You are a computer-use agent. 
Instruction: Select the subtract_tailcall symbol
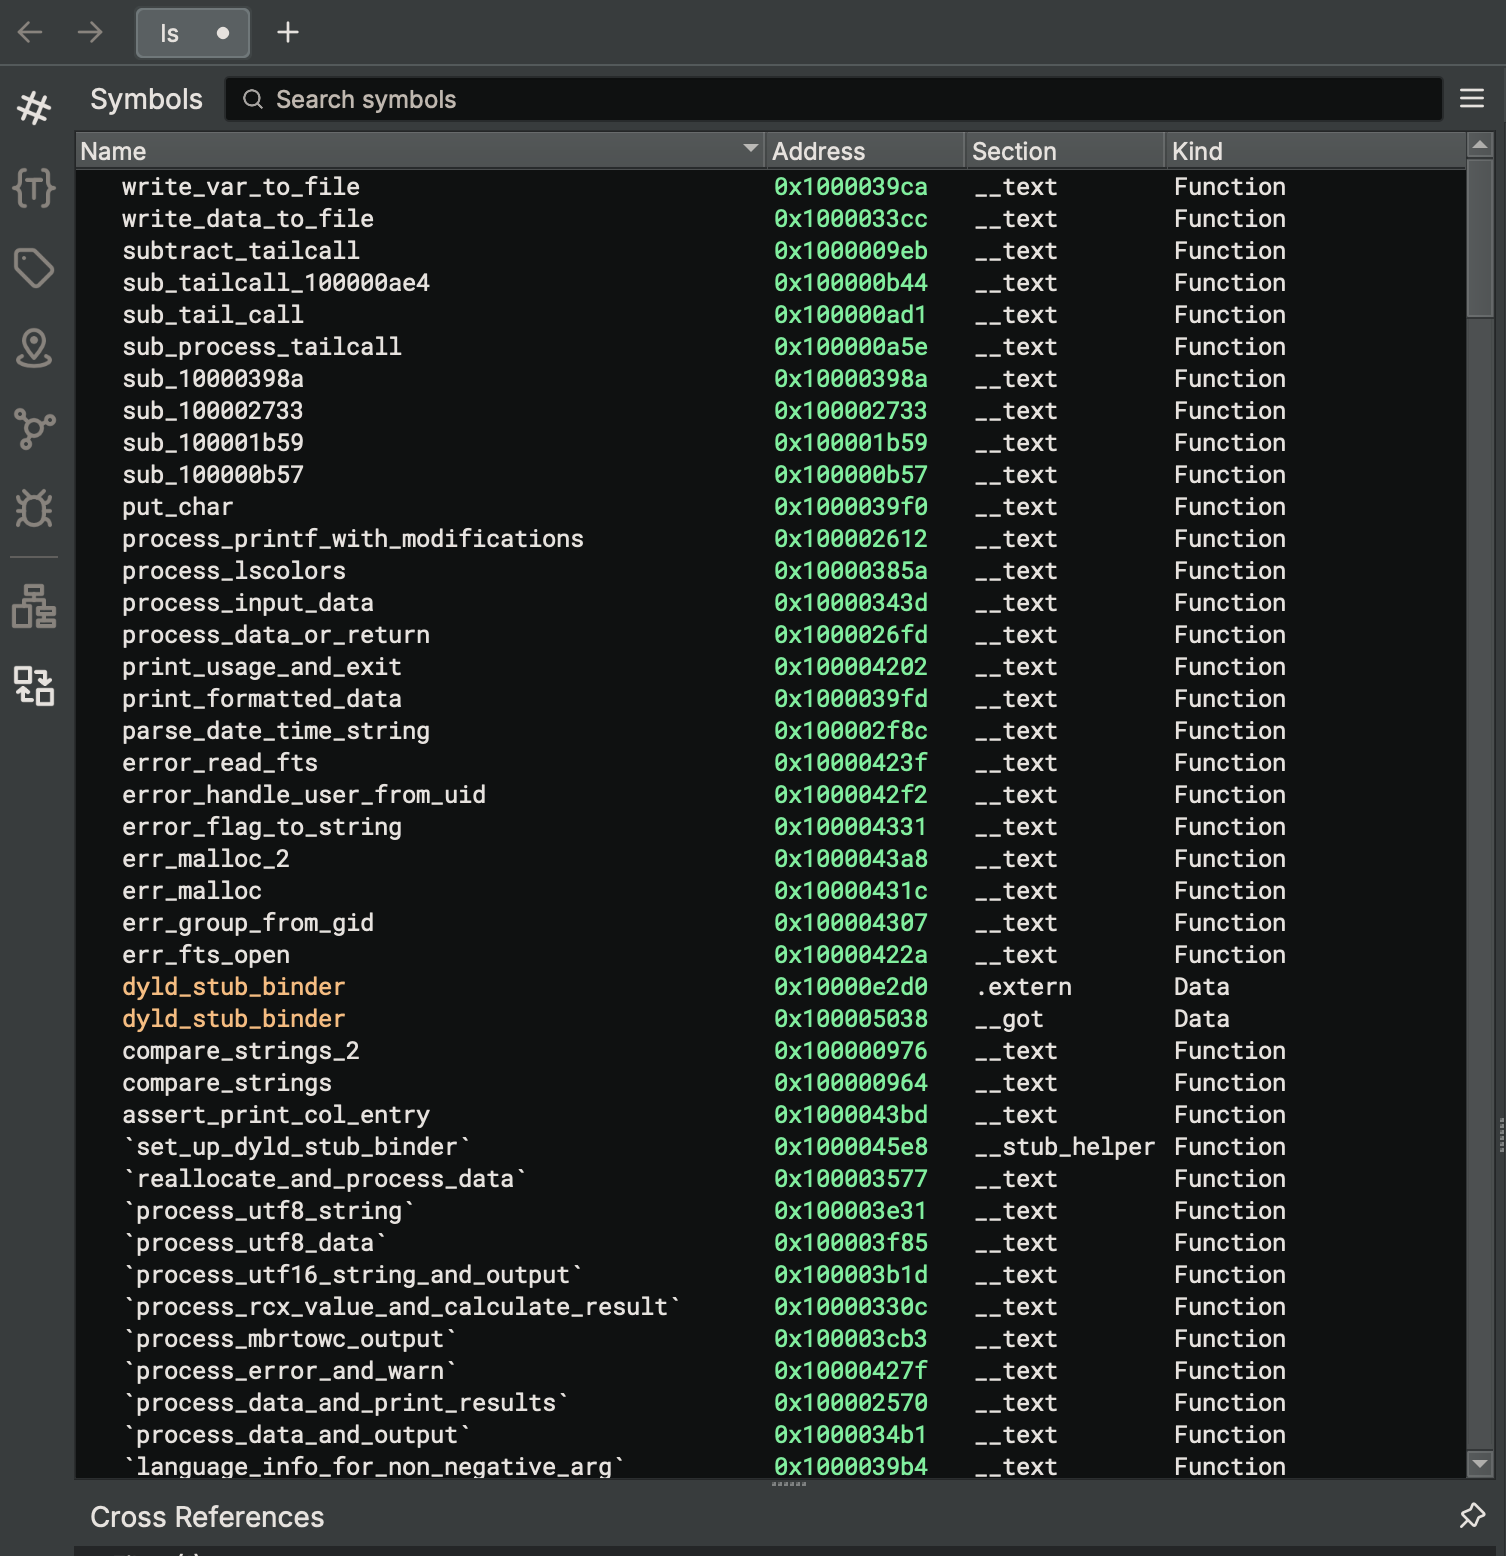(241, 251)
